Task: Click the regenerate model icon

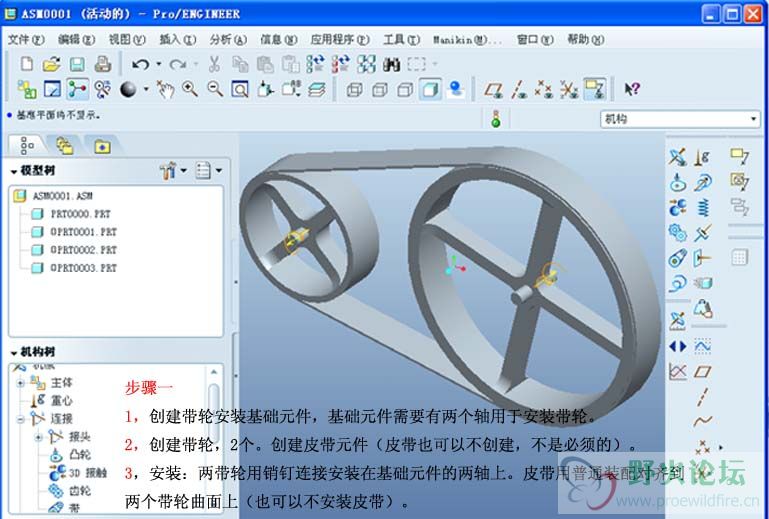Action: coord(315,64)
